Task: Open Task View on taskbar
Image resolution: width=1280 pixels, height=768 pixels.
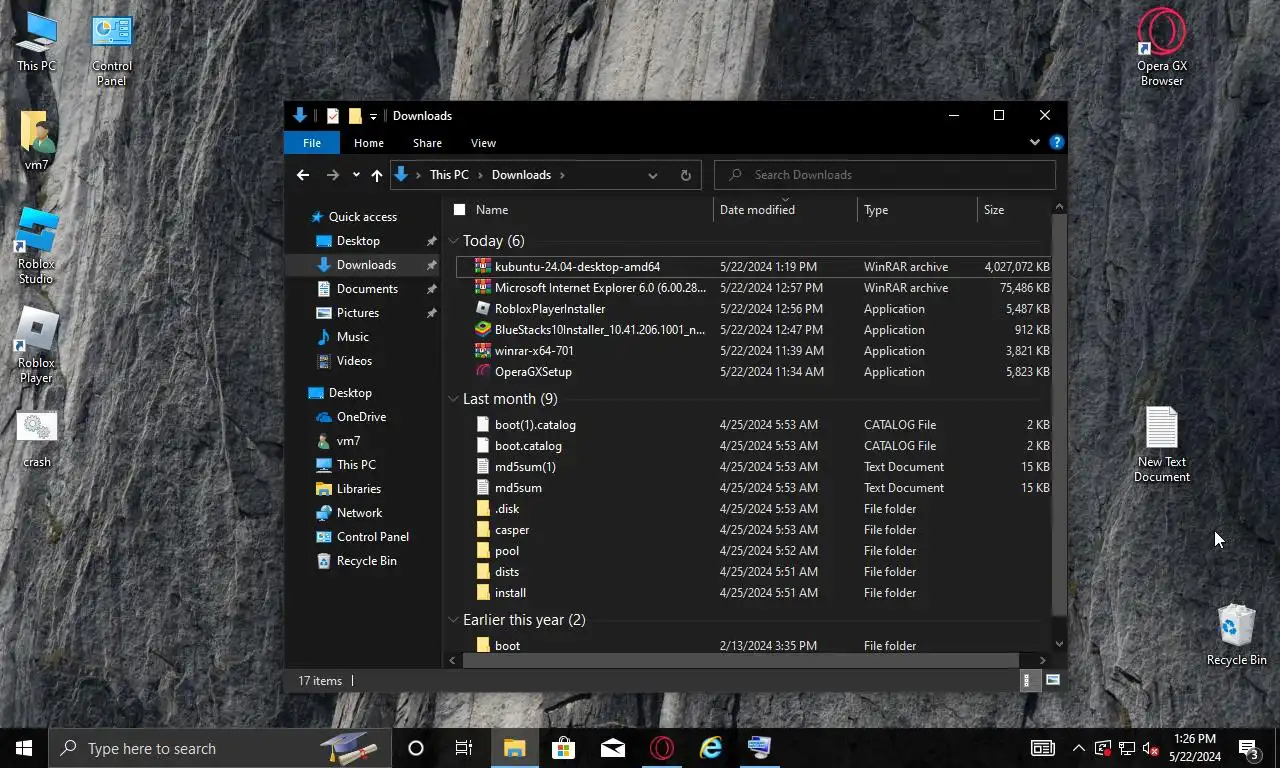Action: click(x=464, y=748)
